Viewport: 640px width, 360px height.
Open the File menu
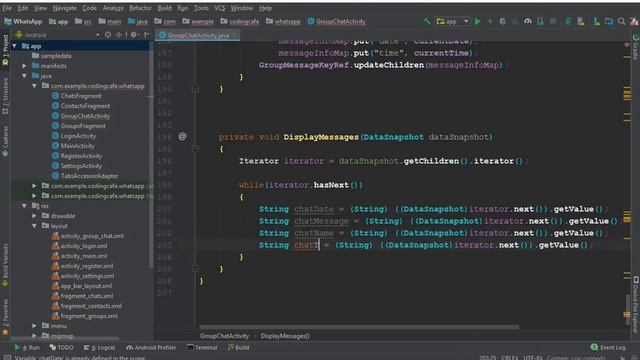point(7,8)
